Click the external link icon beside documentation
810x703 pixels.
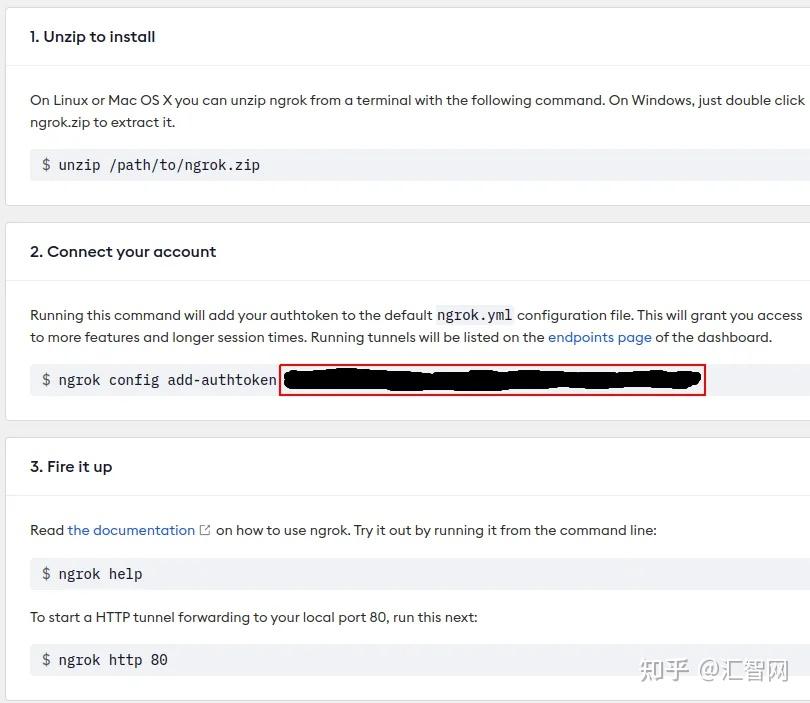tap(205, 530)
